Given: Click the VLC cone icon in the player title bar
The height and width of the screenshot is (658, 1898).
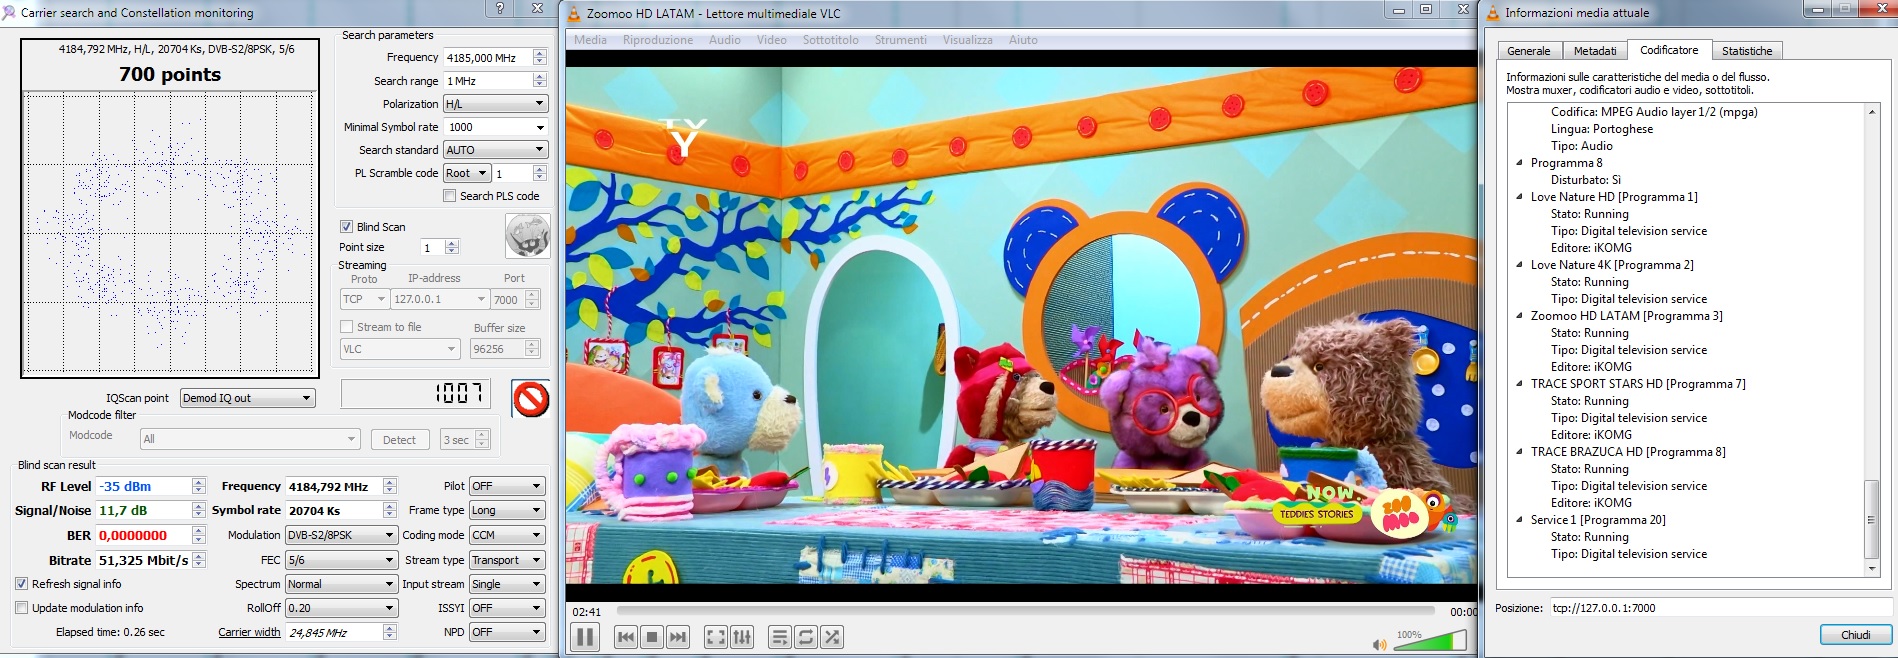Looking at the screenshot, I should [574, 13].
